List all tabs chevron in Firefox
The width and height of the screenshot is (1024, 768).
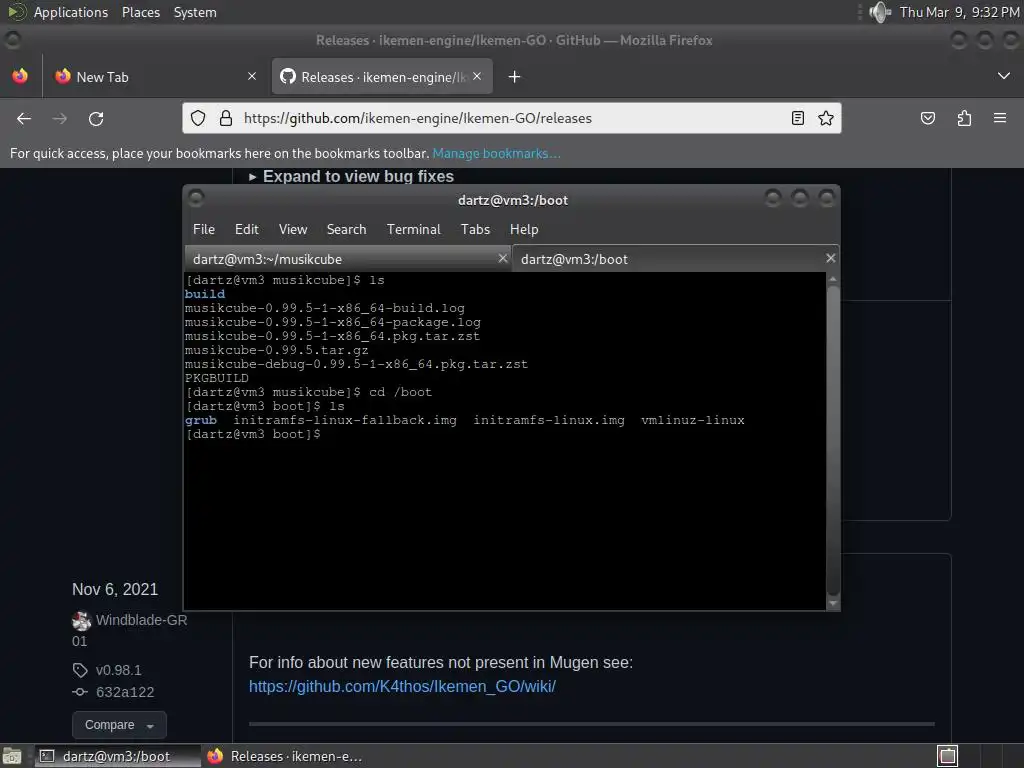click(1004, 76)
